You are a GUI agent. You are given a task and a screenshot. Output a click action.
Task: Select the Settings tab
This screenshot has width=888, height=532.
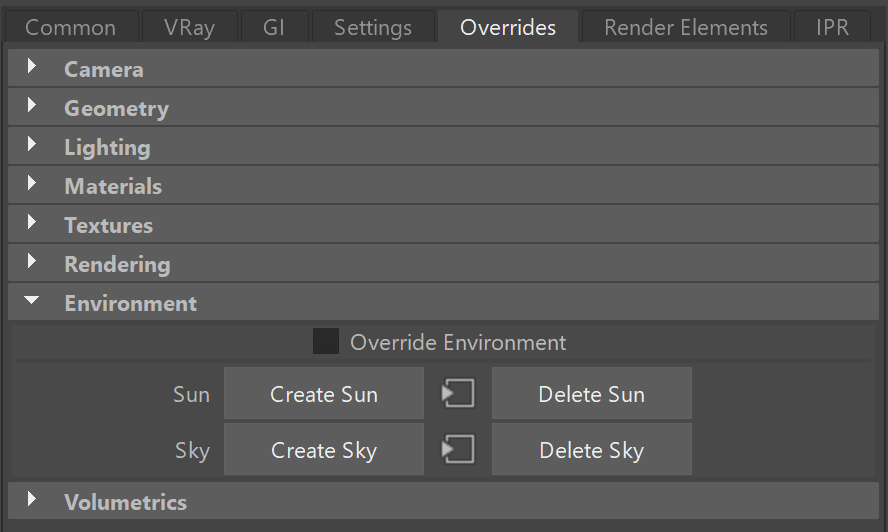click(373, 27)
